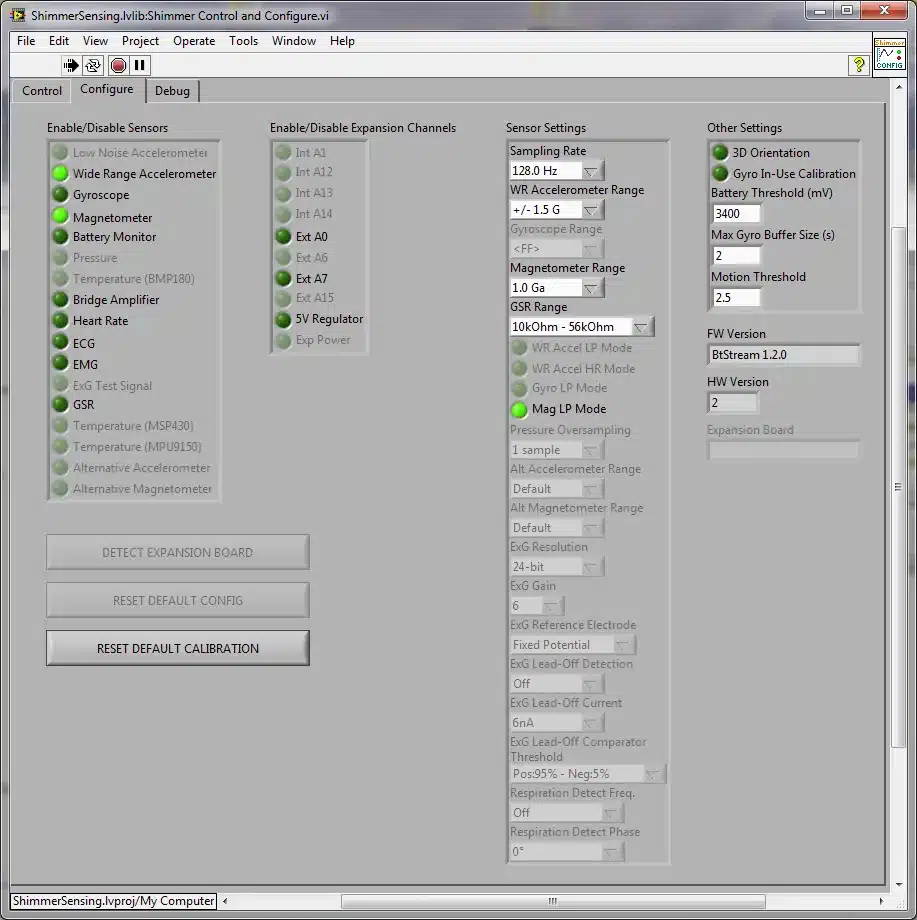Click the Battery Threshold input field
This screenshot has height=920, width=917.
click(x=736, y=214)
